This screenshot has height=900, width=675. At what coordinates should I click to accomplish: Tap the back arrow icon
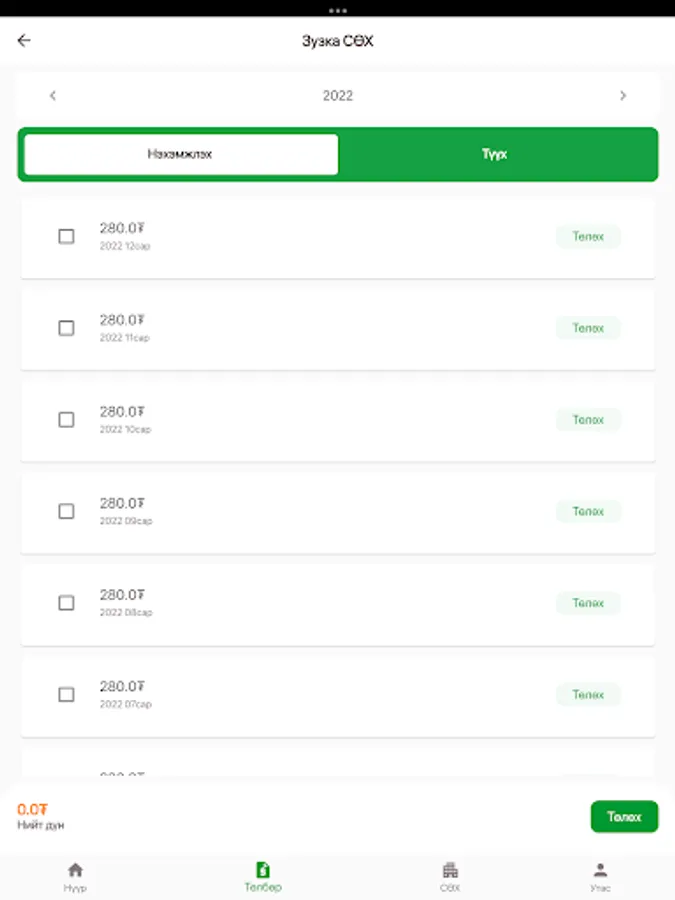coord(24,41)
